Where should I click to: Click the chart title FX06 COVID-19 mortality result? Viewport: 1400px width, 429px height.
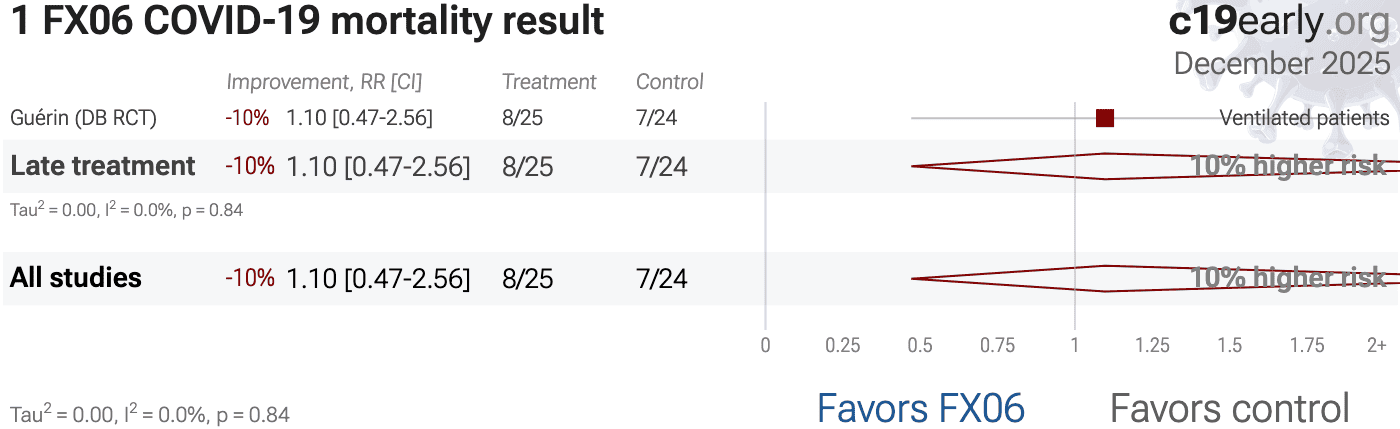(307, 22)
